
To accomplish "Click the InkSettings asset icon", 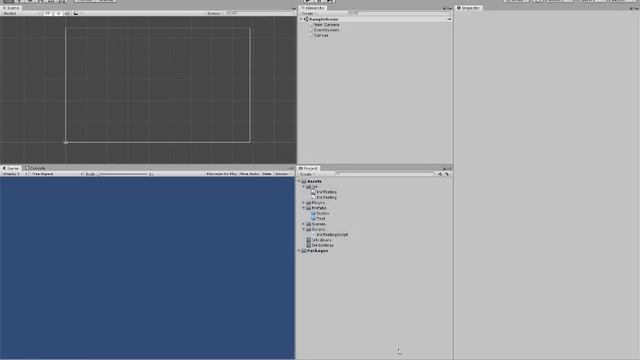I will coord(309,246).
